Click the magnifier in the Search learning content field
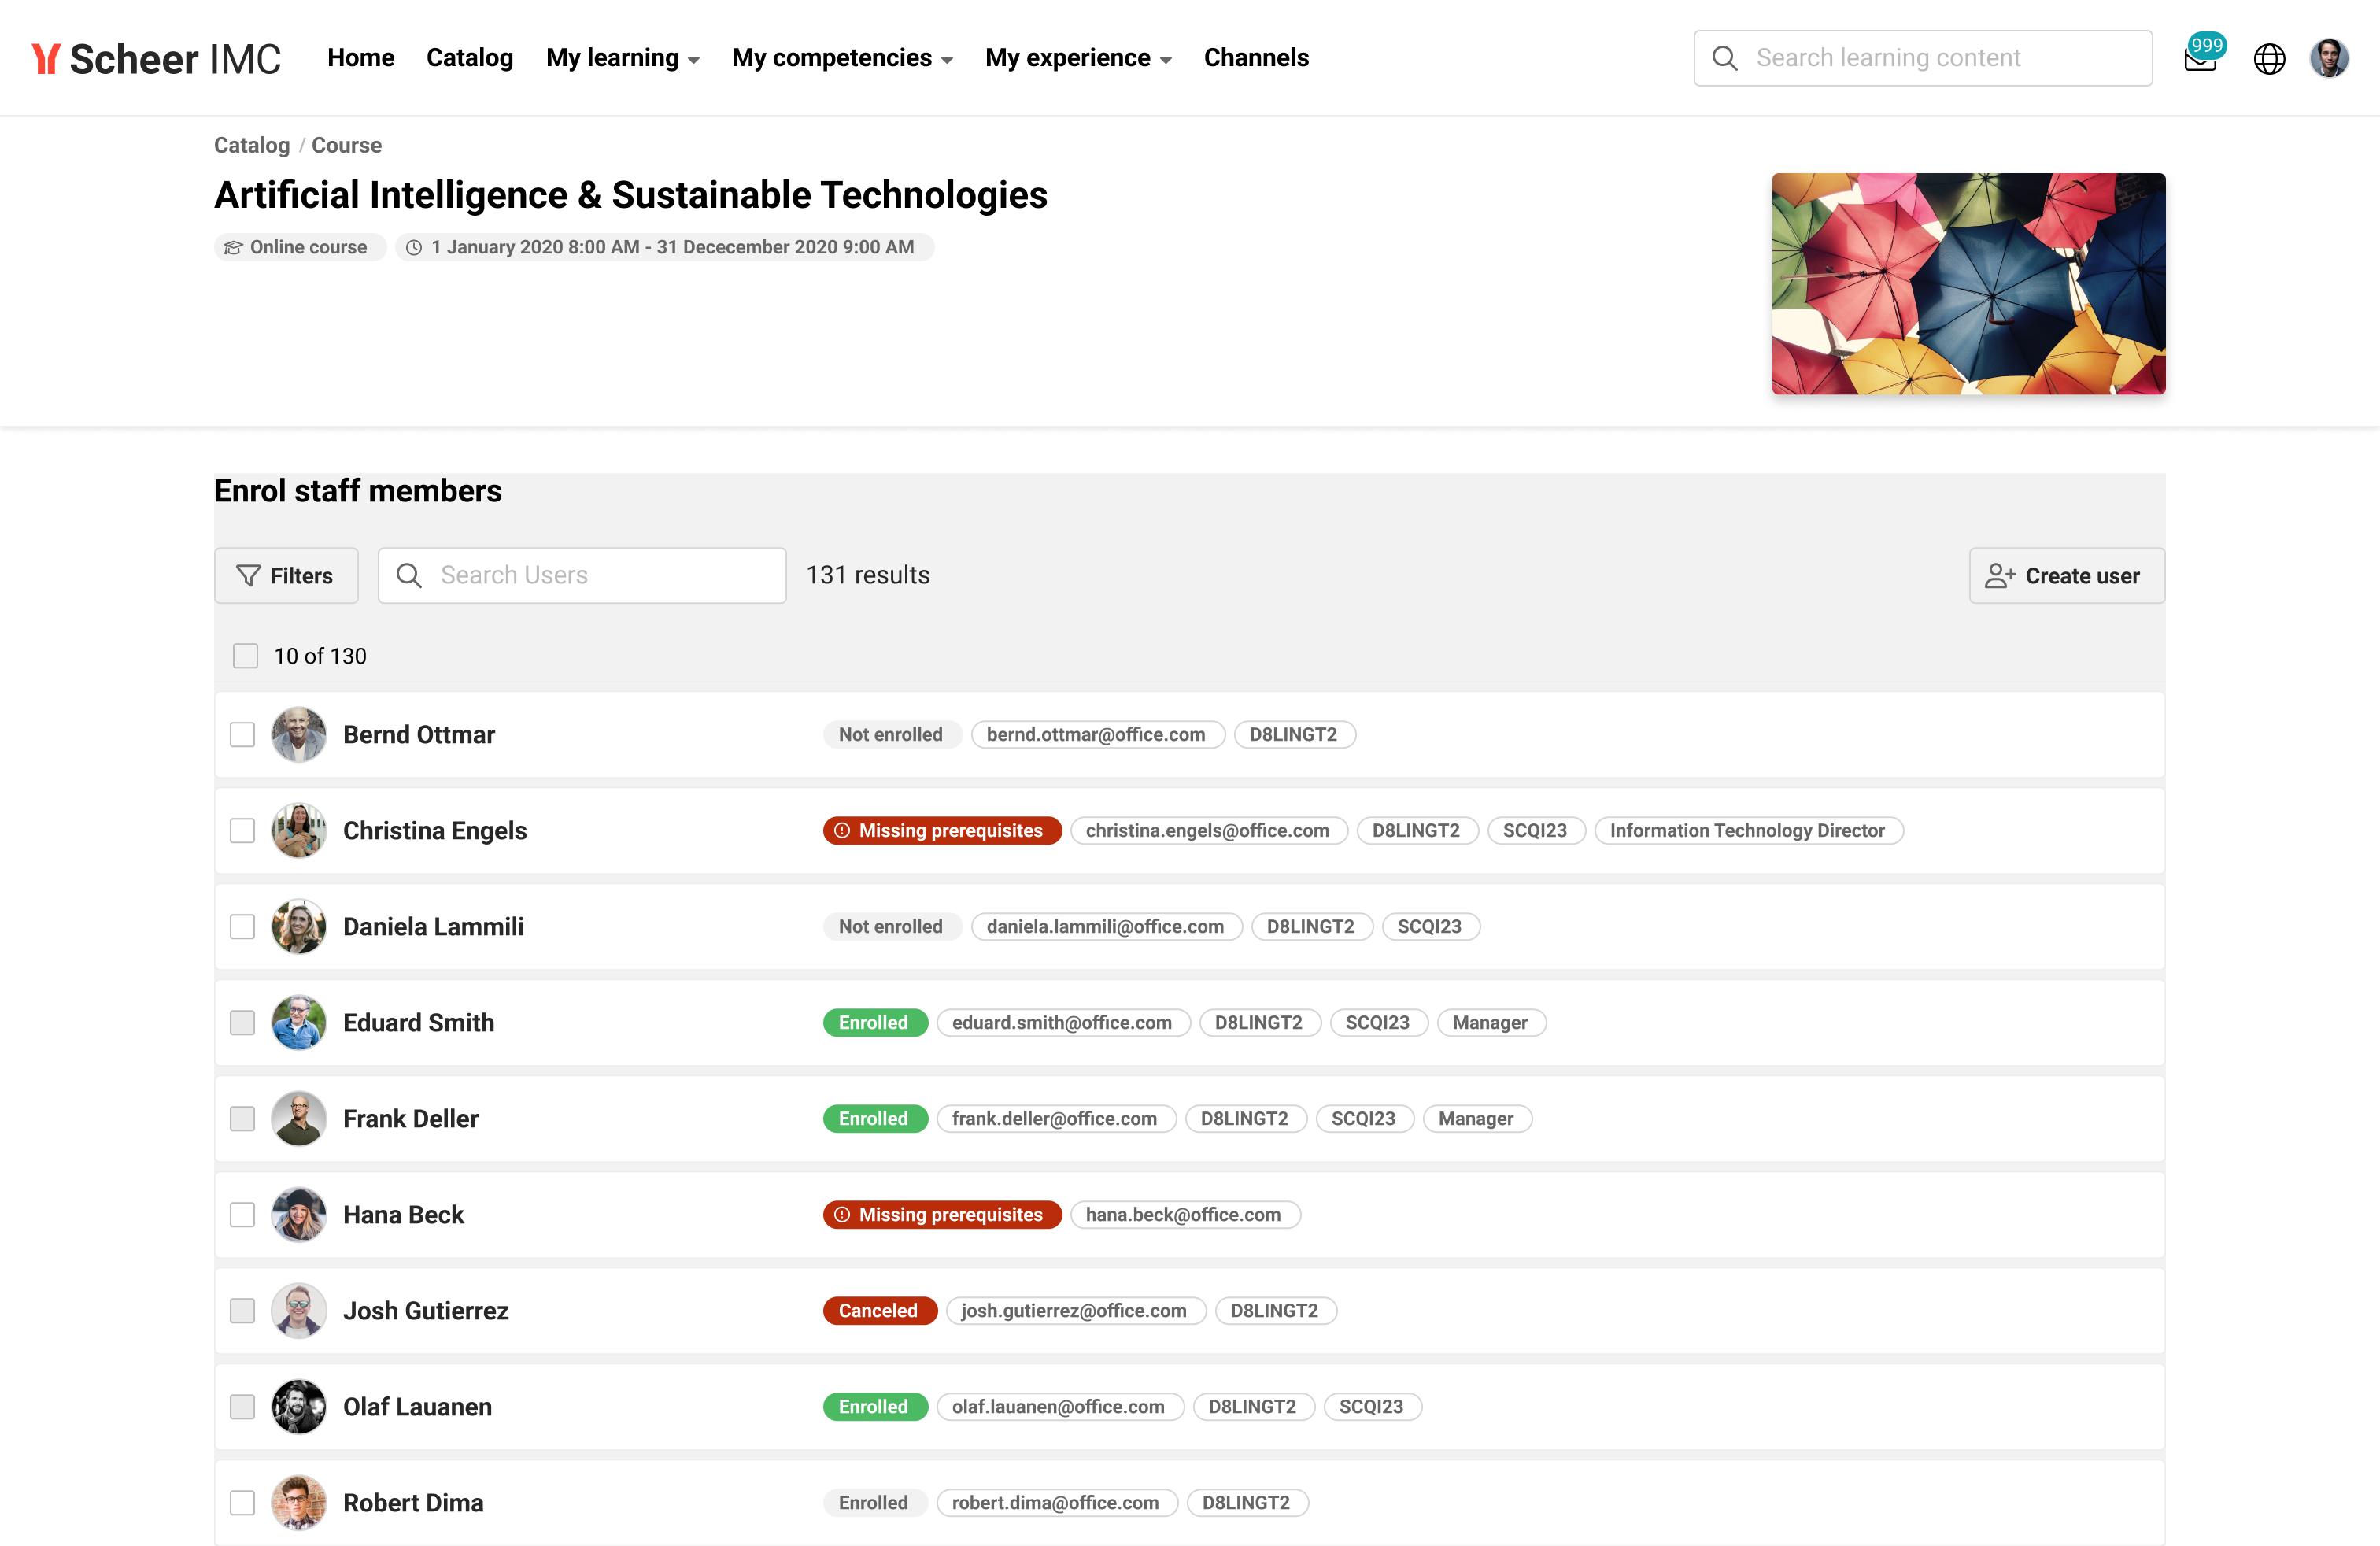 pyautogui.click(x=1724, y=58)
